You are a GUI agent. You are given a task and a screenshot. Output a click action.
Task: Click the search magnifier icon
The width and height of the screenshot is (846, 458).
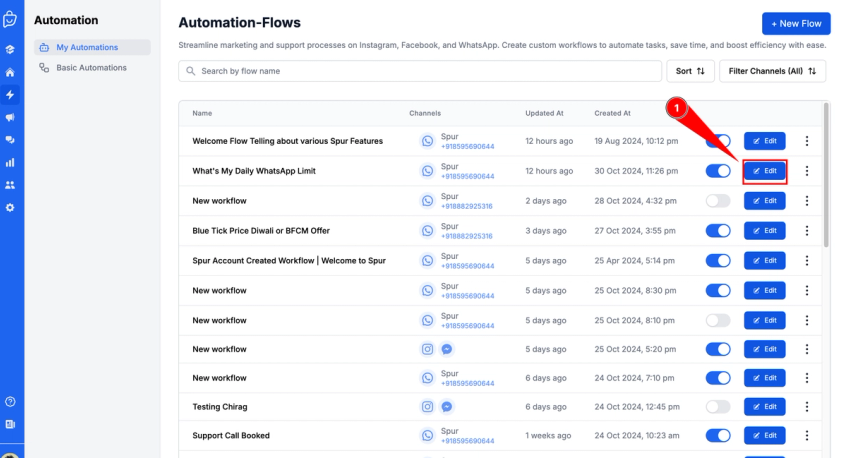[190, 71]
